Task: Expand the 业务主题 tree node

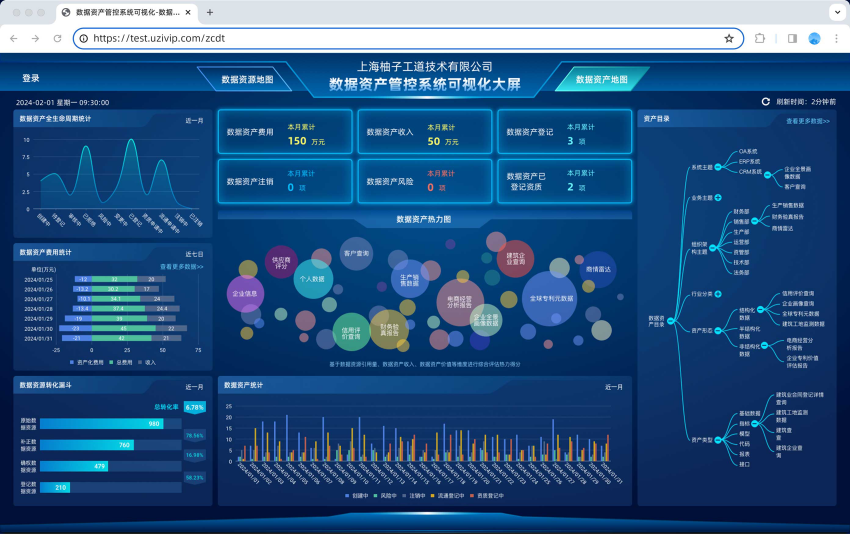Action: click(x=718, y=197)
